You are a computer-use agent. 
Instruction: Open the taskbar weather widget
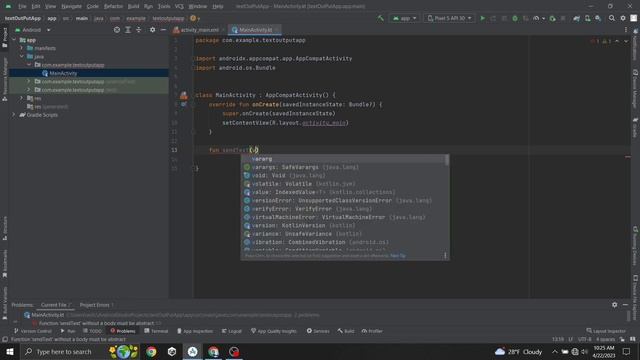coord(518,351)
